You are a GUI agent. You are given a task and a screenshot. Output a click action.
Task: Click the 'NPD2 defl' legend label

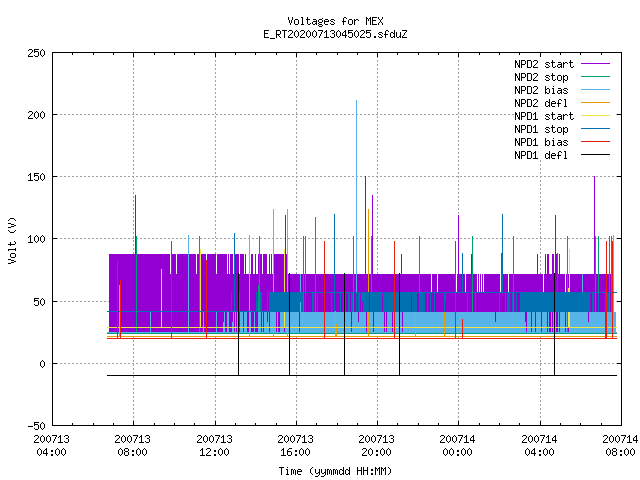click(x=541, y=103)
